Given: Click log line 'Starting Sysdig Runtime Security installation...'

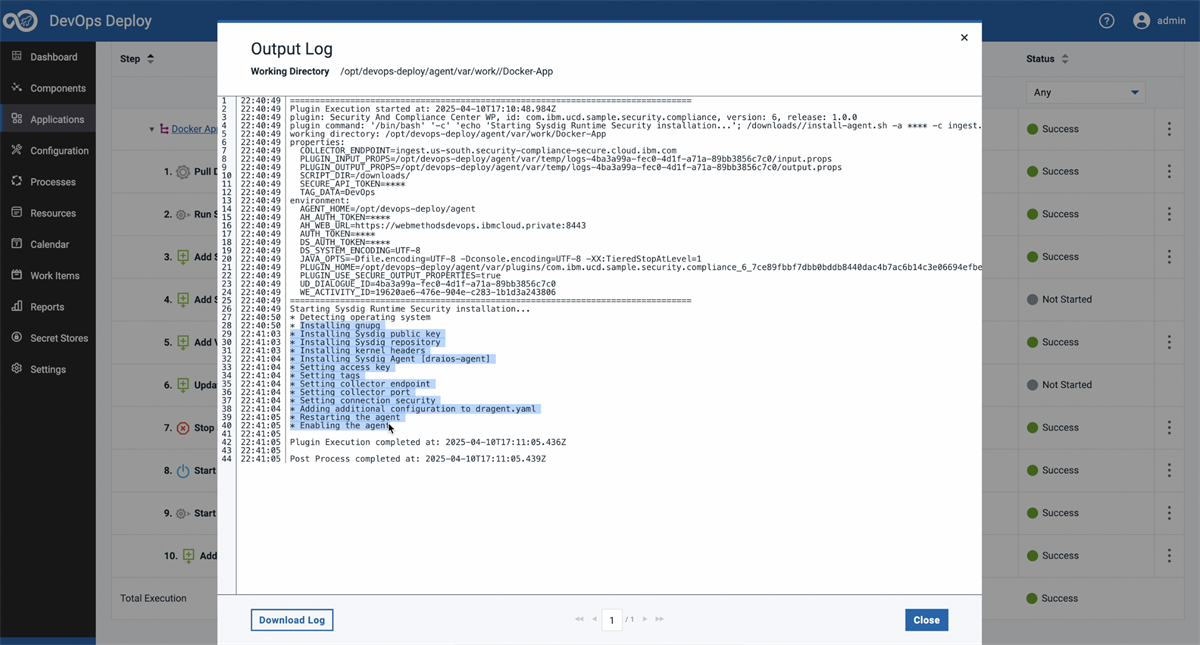Looking at the screenshot, I should click(410, 309).
